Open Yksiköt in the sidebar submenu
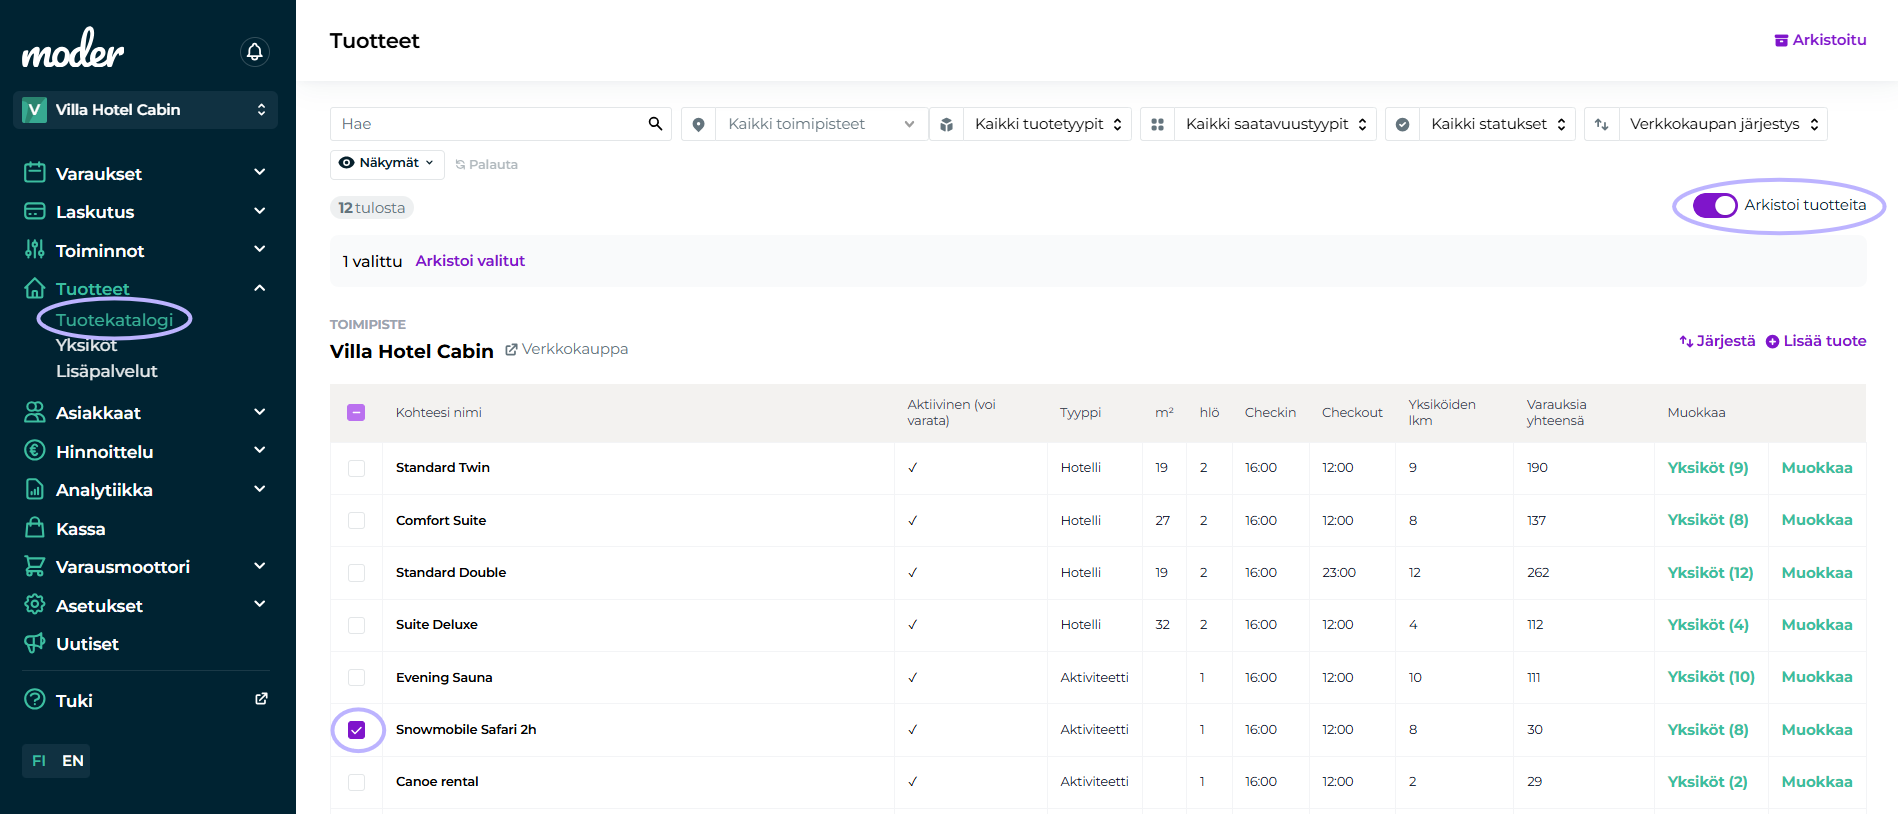 tap(87, 345)
